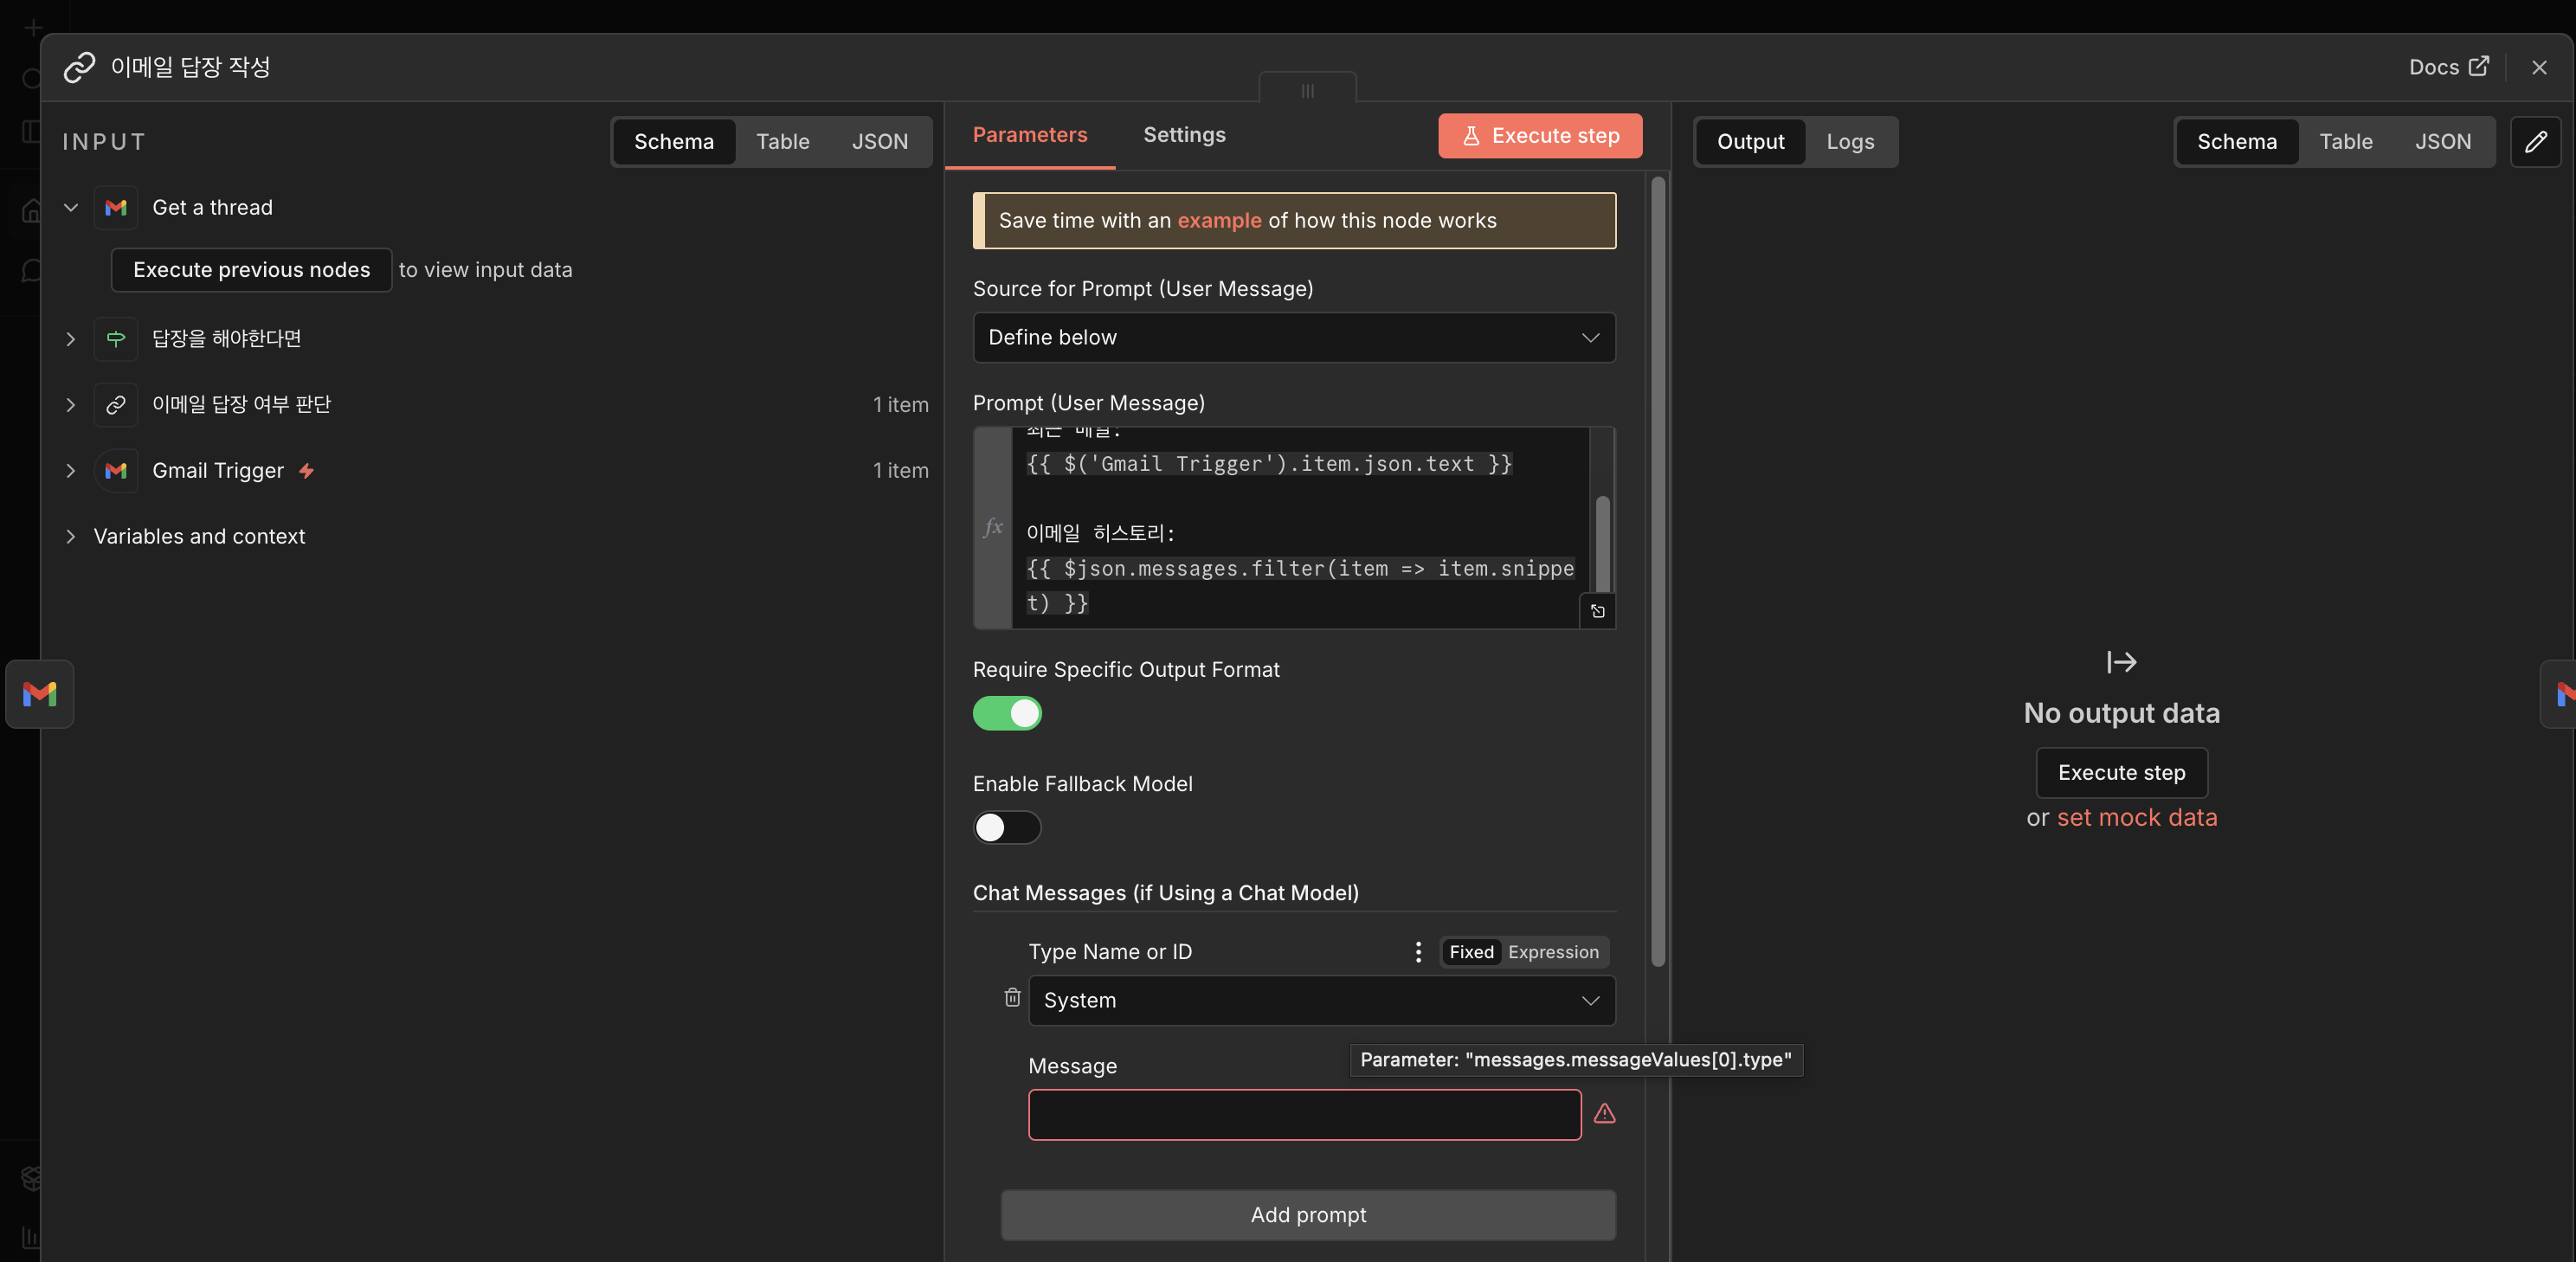This screenshot has width=2576, height=1262.
Task: Open Source for Prompt dropdown
Action: coord(1293,338)
